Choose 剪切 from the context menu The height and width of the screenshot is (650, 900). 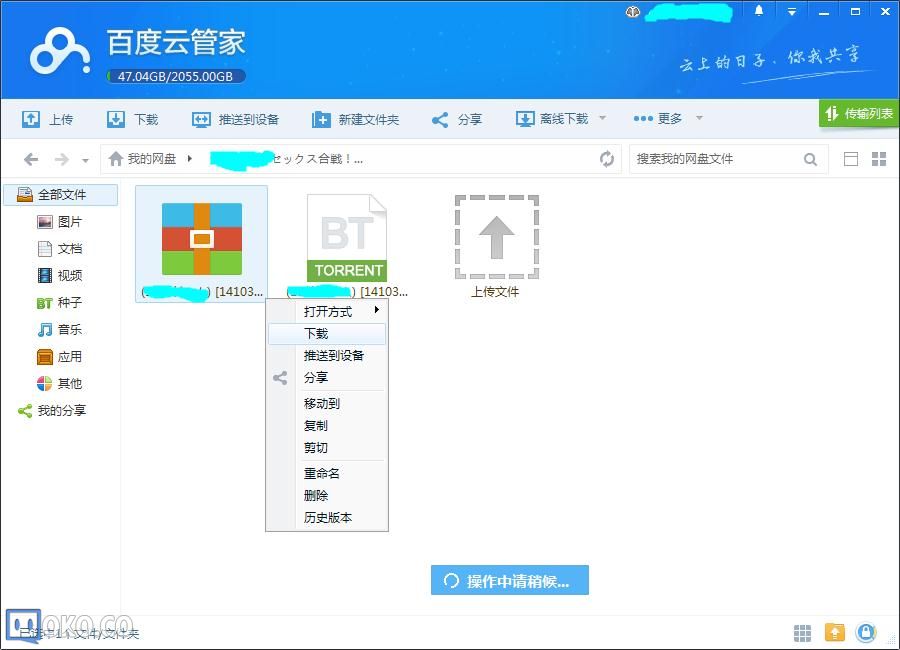[327, 447]
